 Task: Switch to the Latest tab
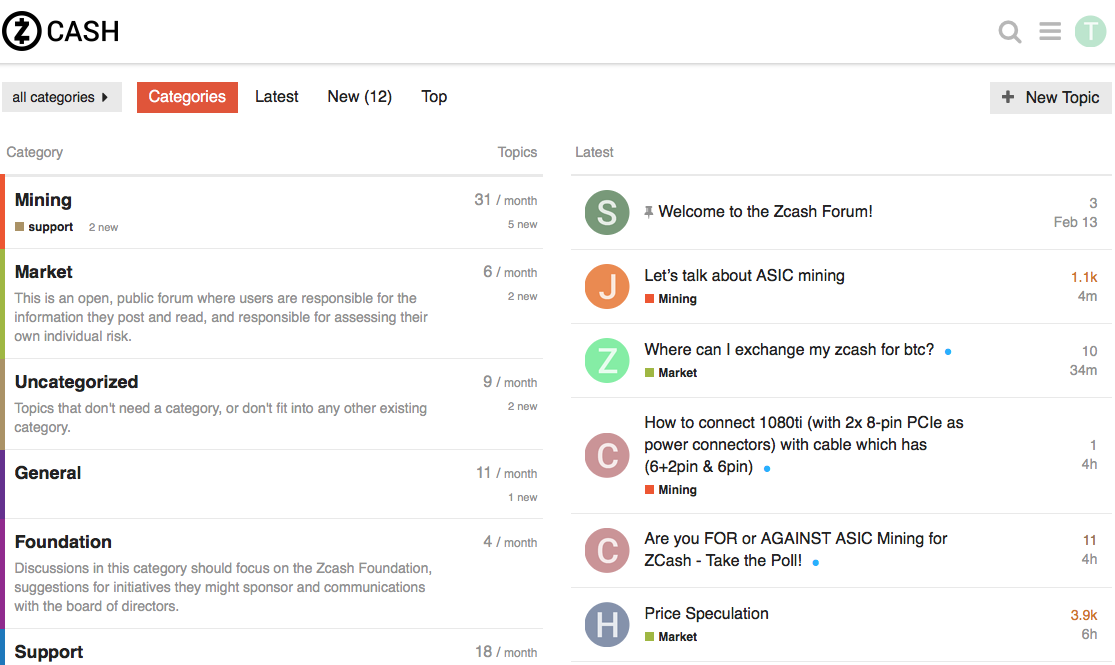[277, 97]
